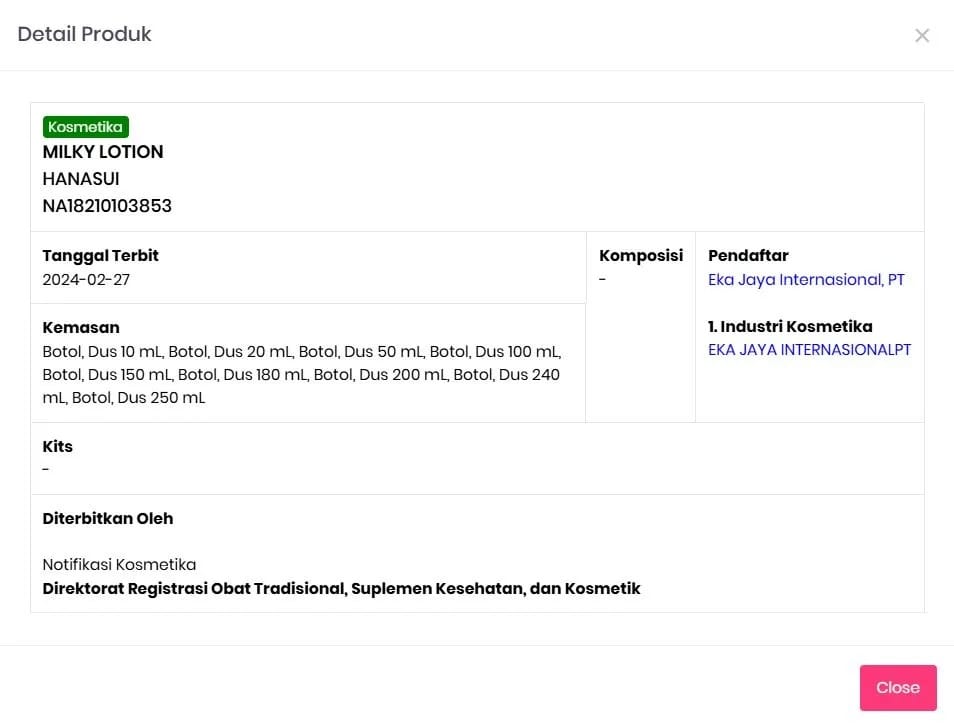954x727 pixels.
Task: Click the HANASUI brand text
Action: 81,179
